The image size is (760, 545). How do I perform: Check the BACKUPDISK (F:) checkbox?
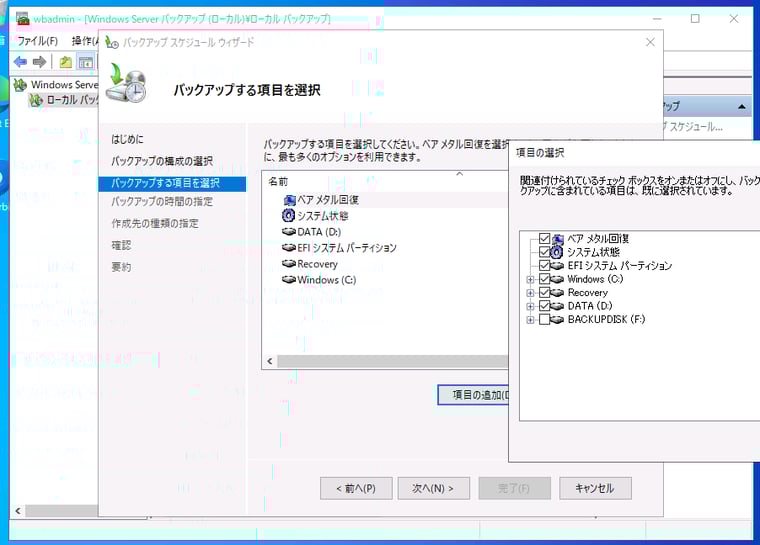point(544,320)
